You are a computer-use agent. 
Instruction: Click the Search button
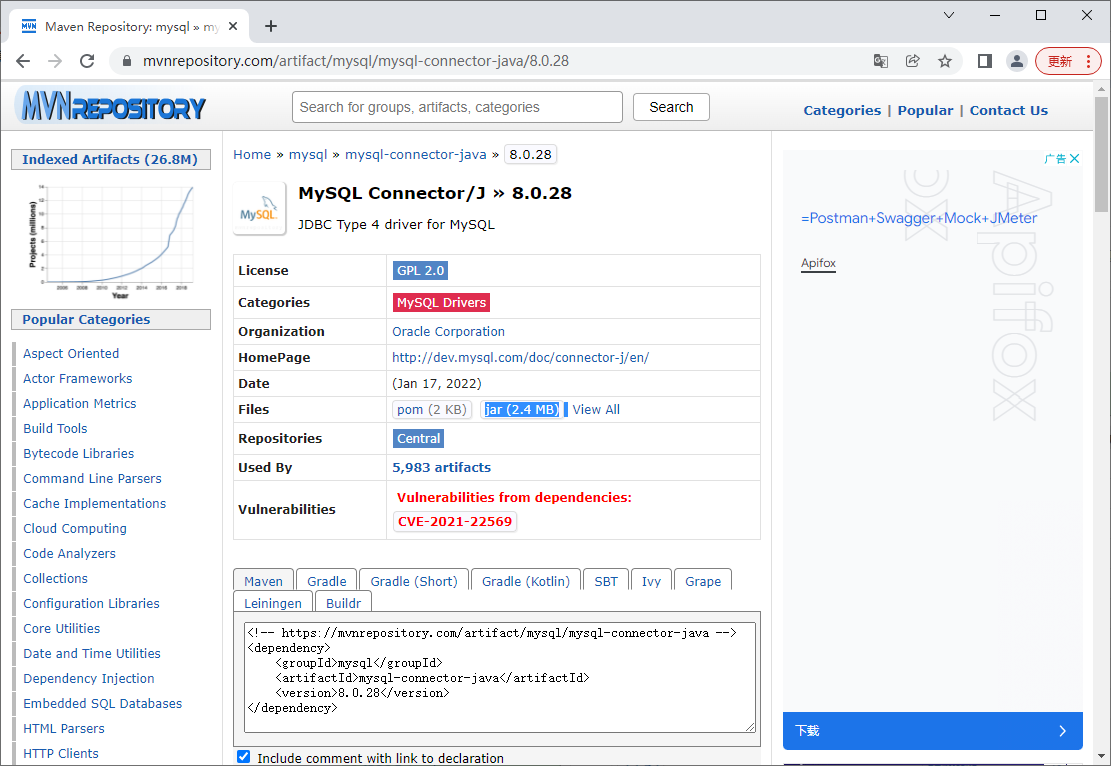[x=671, y=107]
